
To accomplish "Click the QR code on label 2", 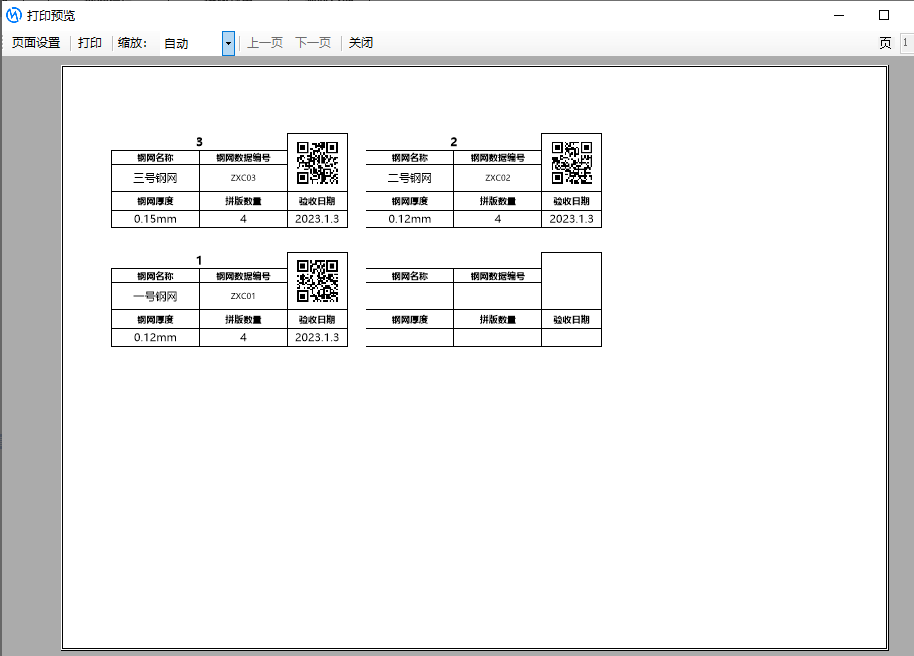I will click(572, 163).
